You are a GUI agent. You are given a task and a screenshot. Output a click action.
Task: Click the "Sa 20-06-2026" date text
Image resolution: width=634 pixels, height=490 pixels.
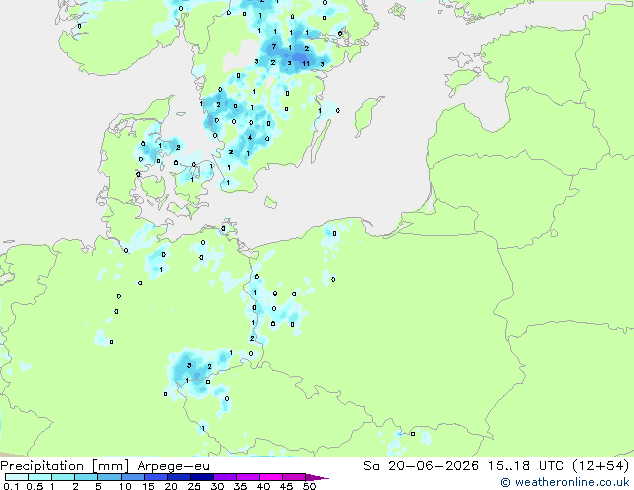pos(421,466)
